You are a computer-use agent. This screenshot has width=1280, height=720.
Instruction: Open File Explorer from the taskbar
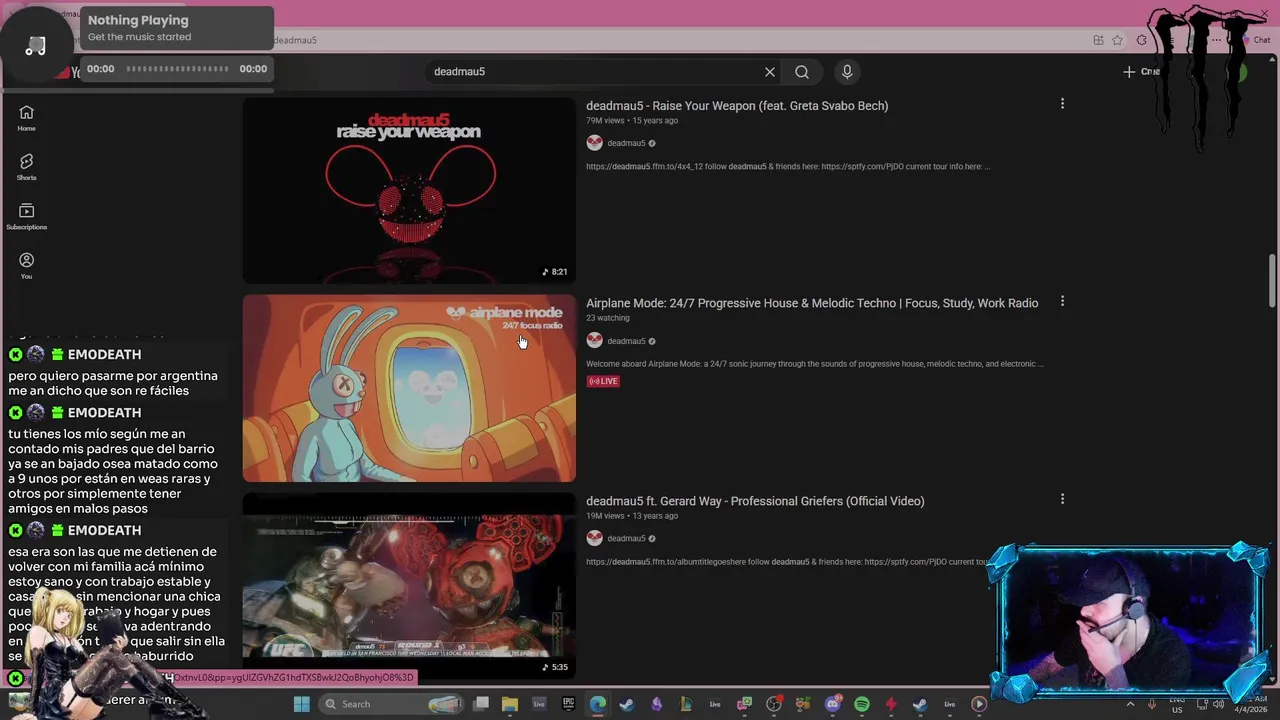(x=509, y=704)
